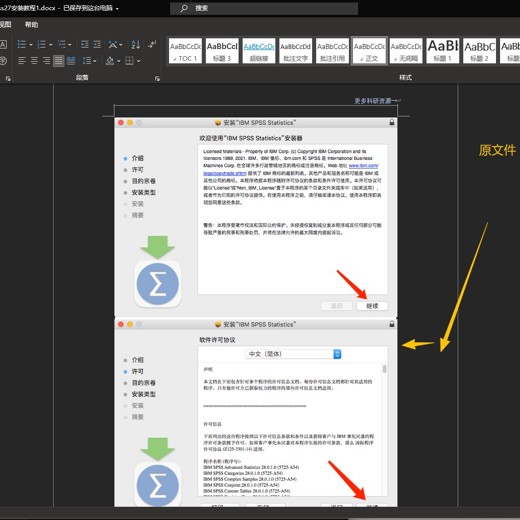
Task: Open the Asian layout tool
Action: [113, 44]
